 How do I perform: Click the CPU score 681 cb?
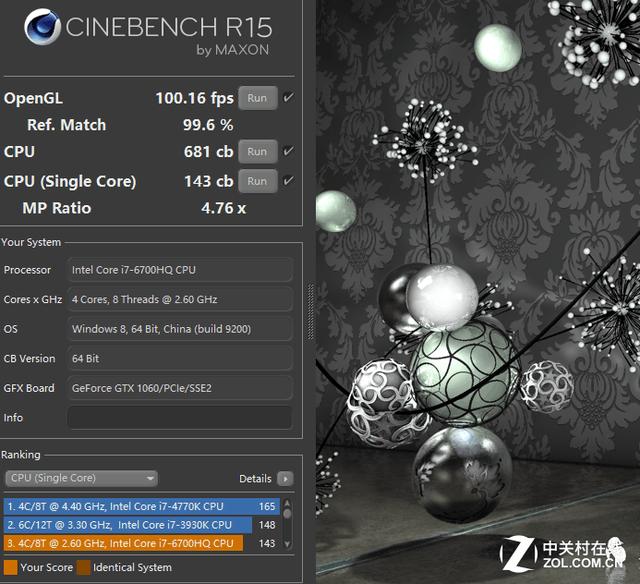pyautogui.click(x=208, y=151)
